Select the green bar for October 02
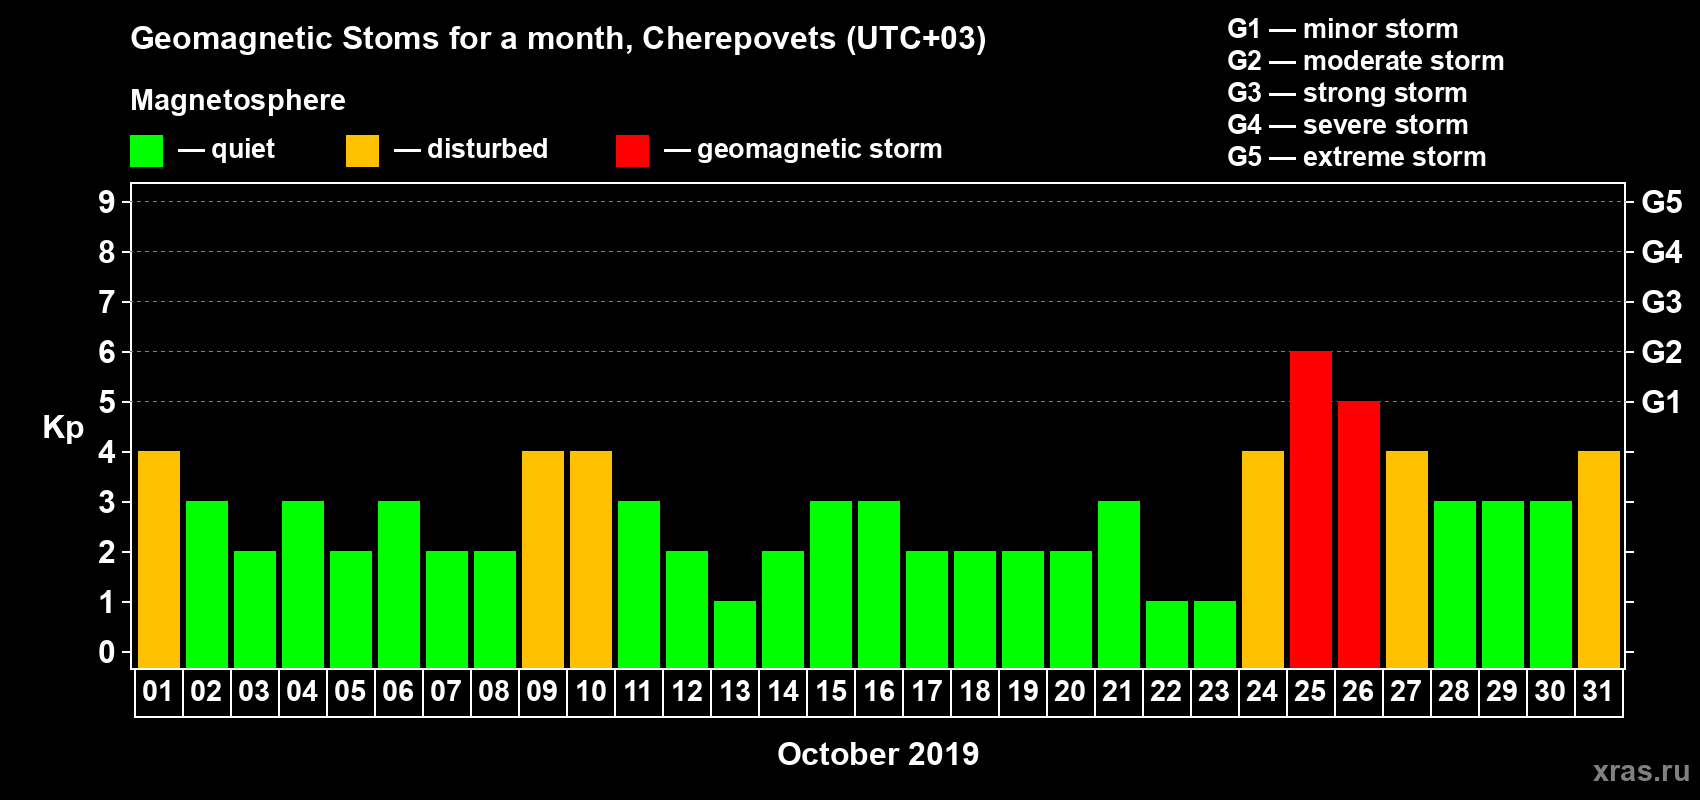 207,585
